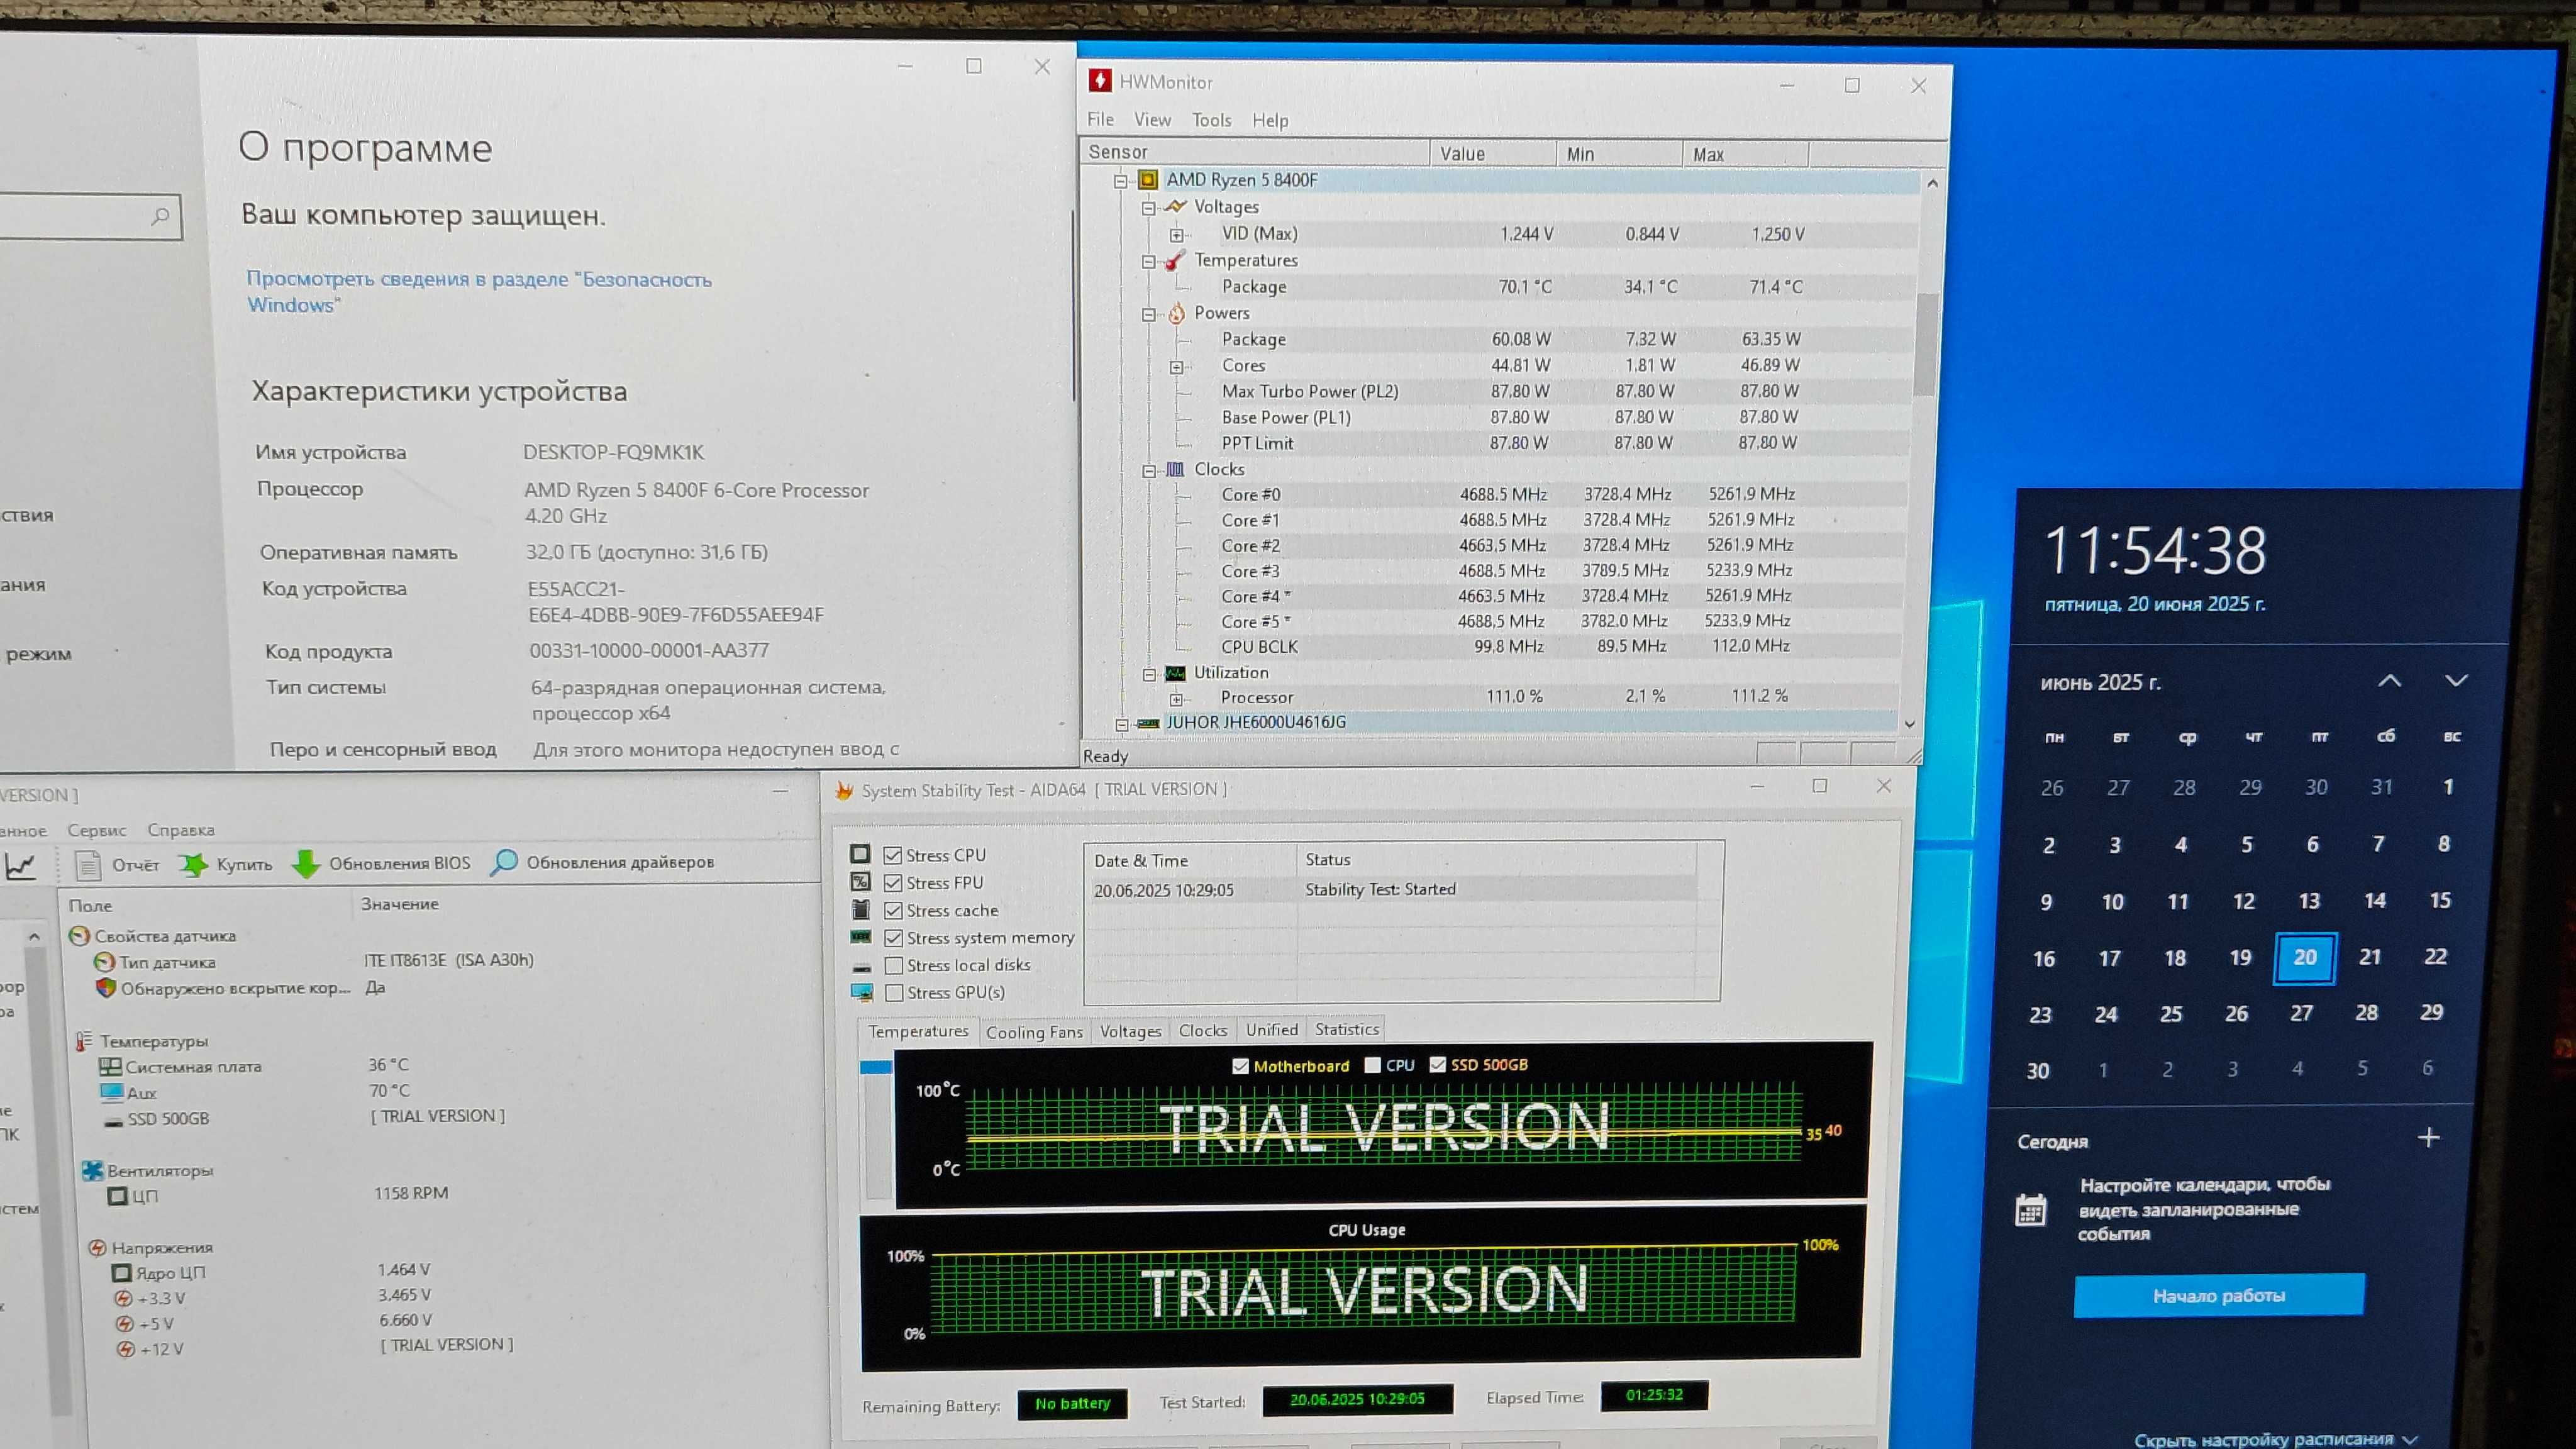Click the fans (Вентиляторы) icon in AIDA64
The image size is (2576, 1449).
(x=93, y=1171)
